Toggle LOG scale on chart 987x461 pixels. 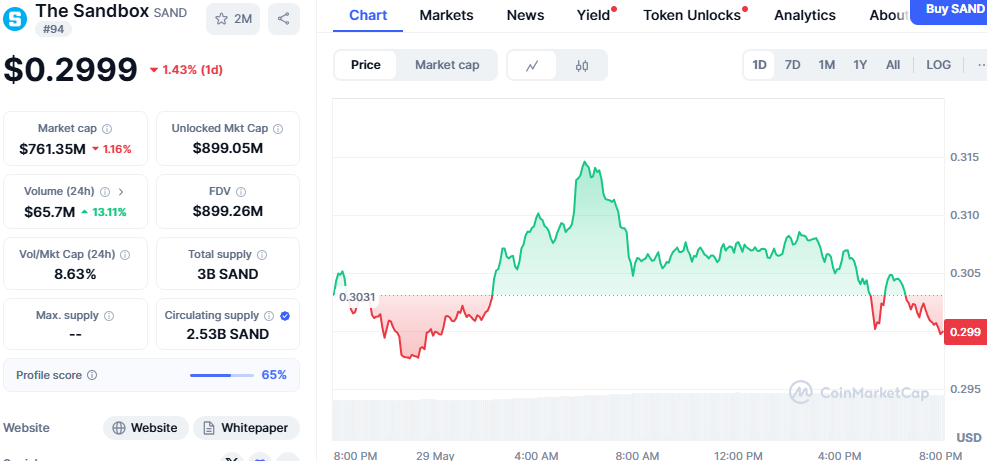click(x=938, y=65)
